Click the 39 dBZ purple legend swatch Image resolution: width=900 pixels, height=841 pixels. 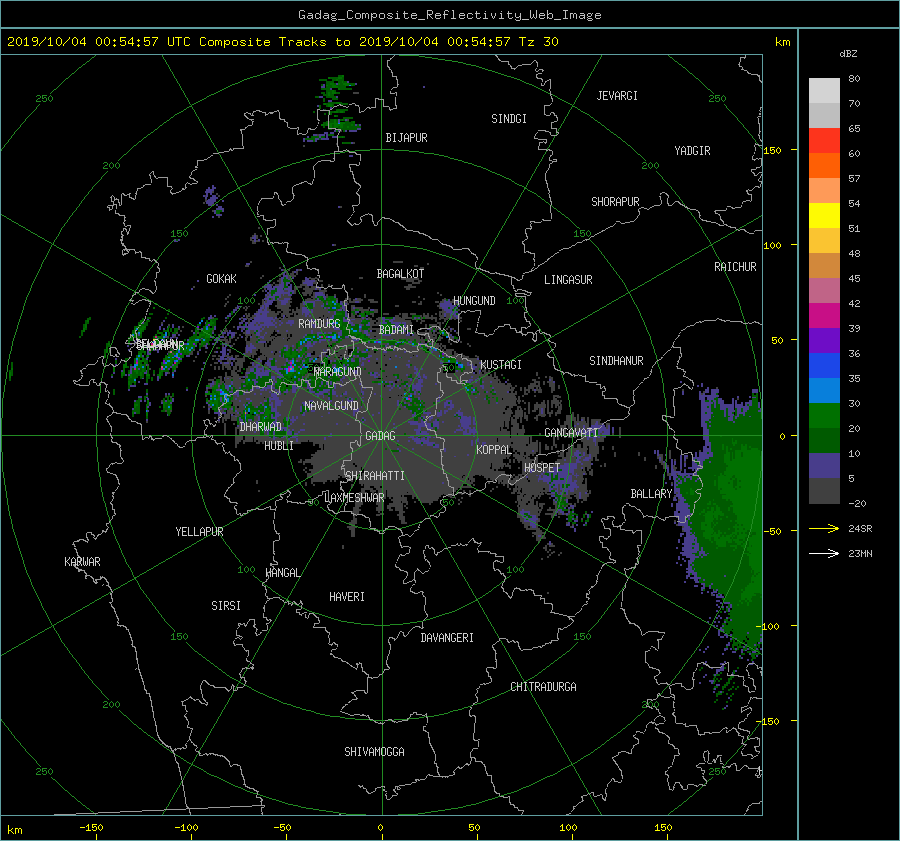(824, 340)
